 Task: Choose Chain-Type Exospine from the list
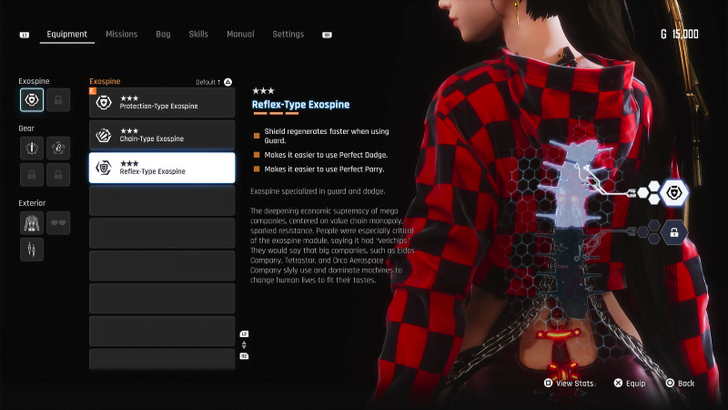162,135
